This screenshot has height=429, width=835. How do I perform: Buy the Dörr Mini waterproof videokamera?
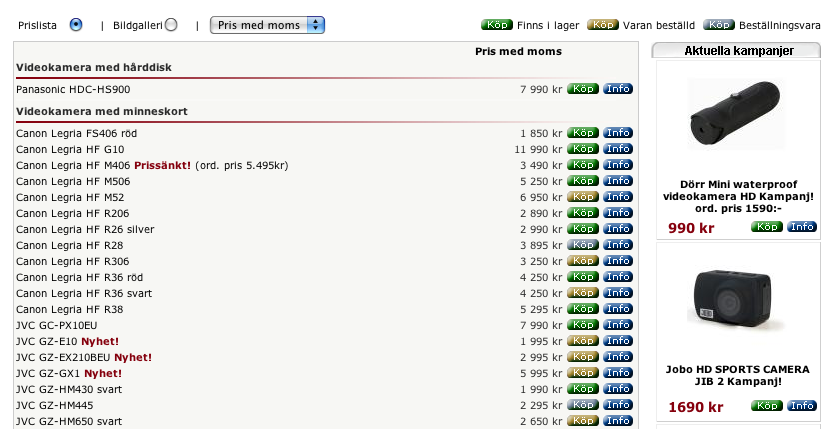tap(767, 227)
